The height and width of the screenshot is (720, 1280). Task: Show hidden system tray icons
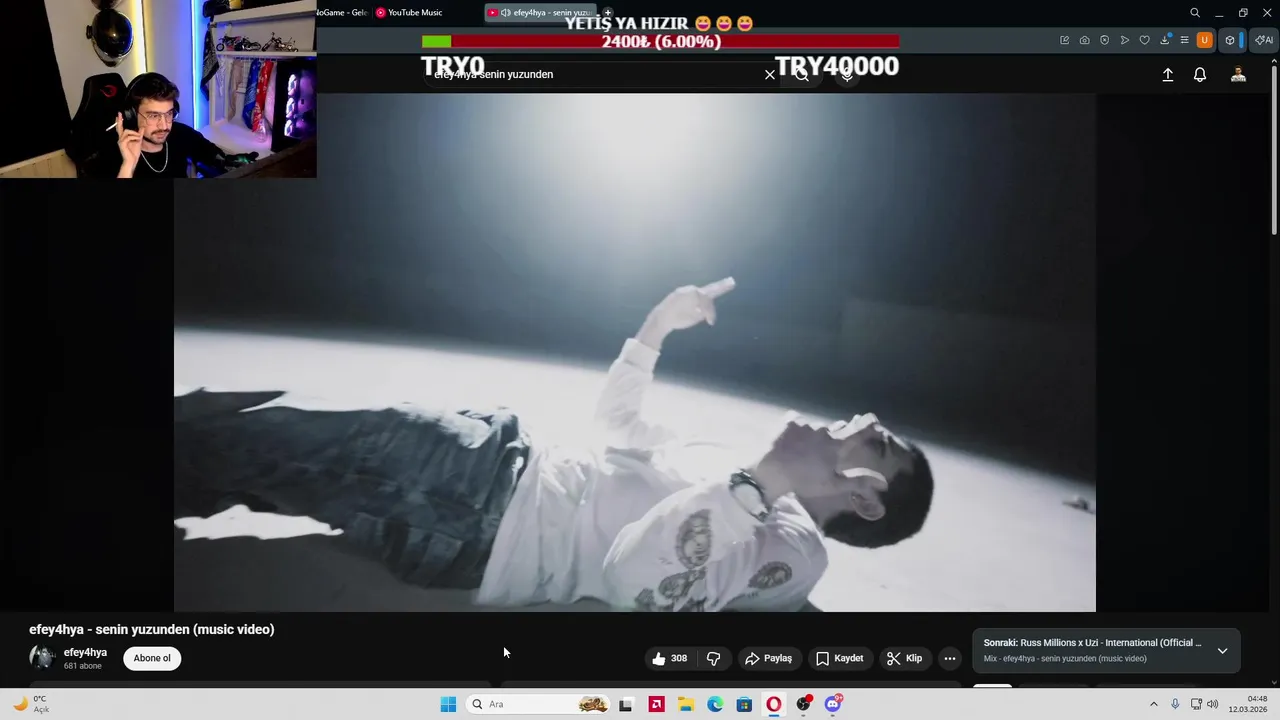coord(1153,704)
